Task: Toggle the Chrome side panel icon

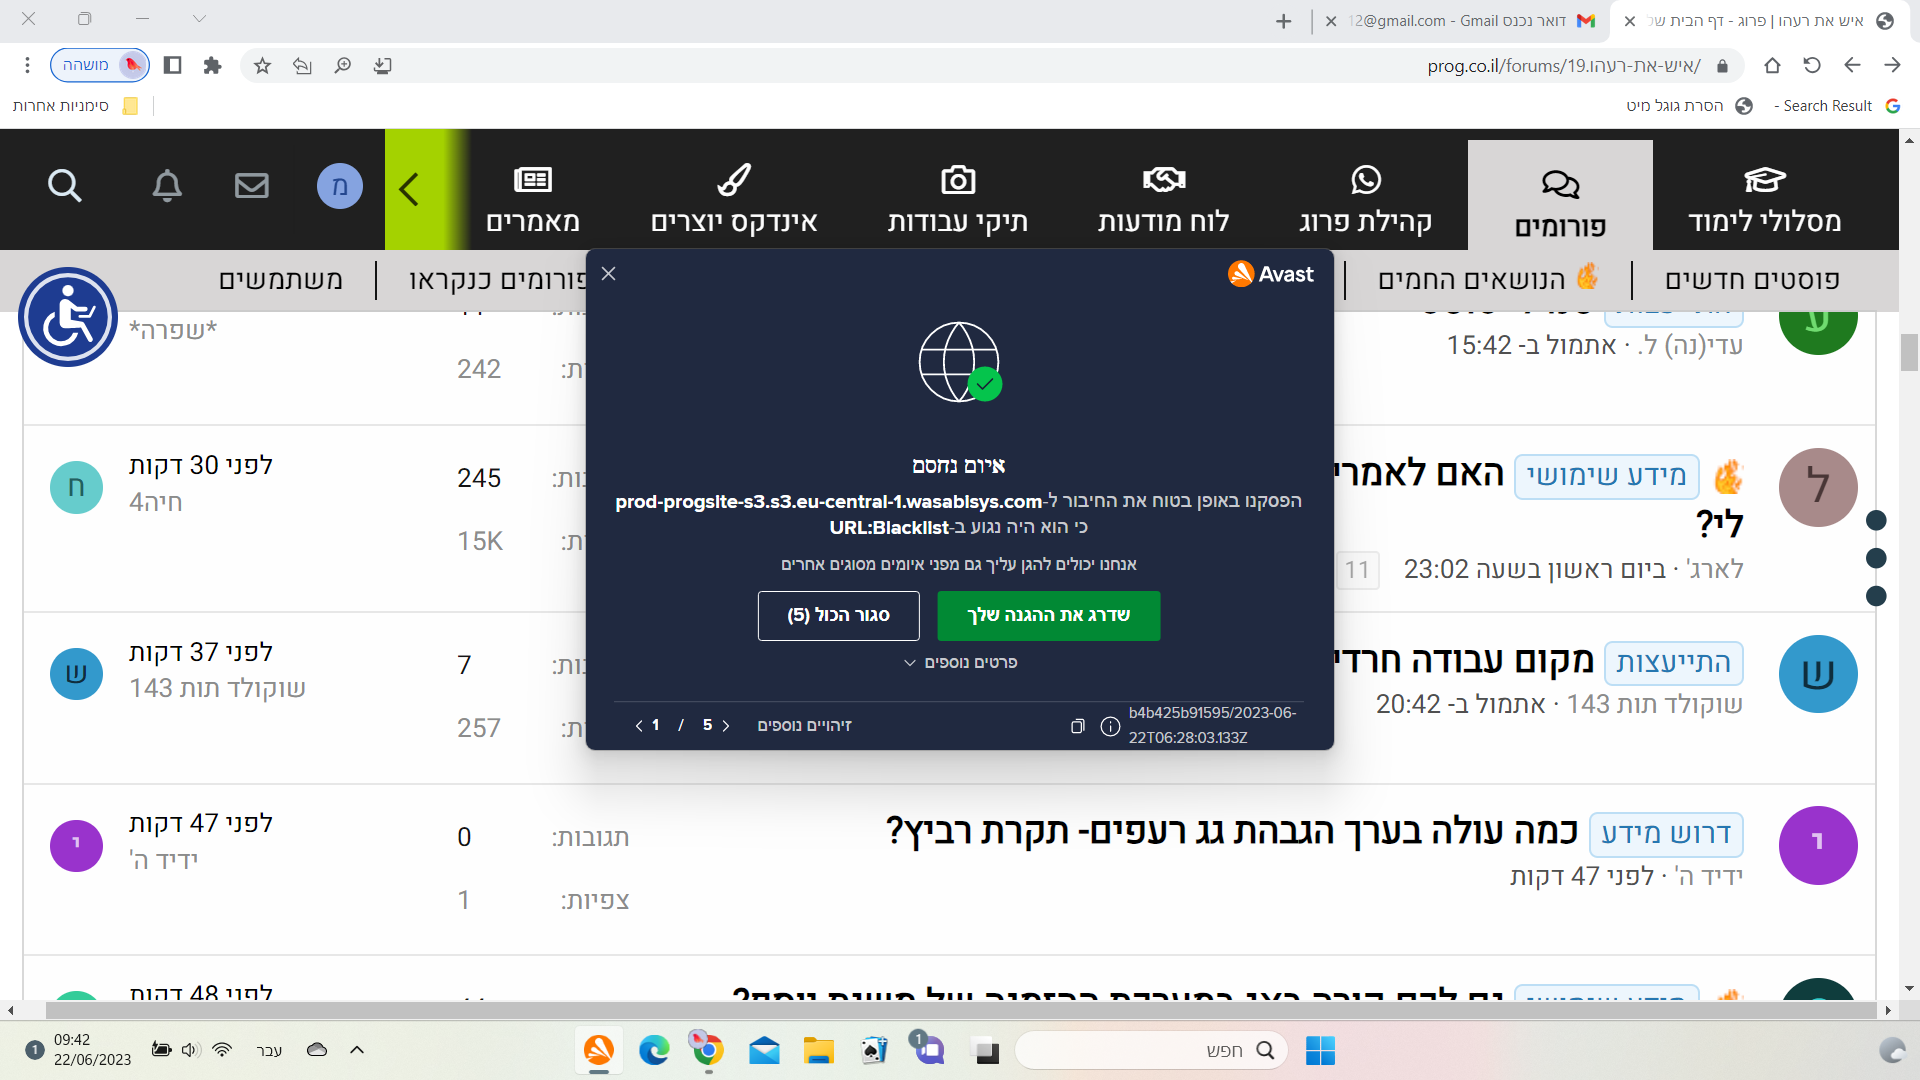Action: [x=172, y=66]
